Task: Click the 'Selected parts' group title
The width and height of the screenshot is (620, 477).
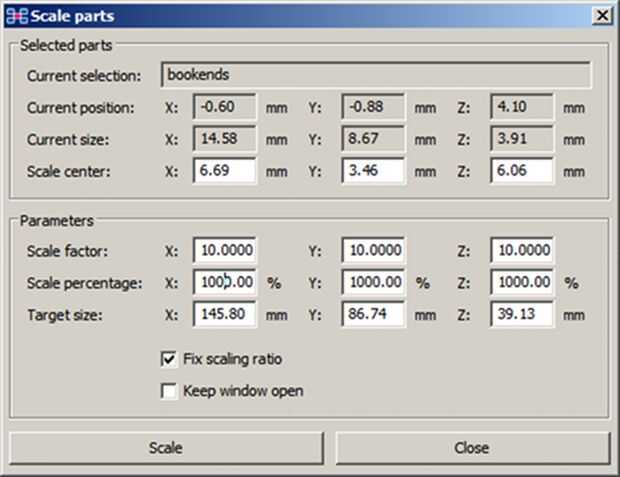Action: 66,45
